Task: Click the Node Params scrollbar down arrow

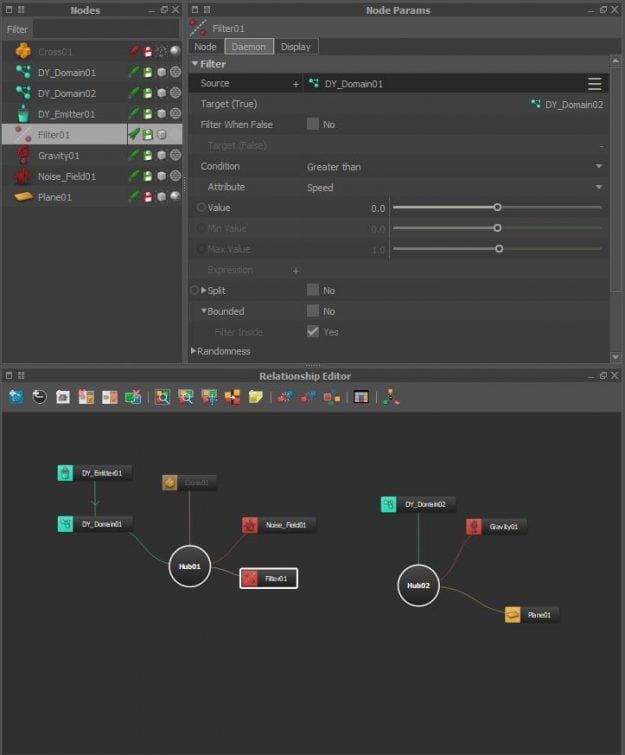Action: tap(615, 357)
